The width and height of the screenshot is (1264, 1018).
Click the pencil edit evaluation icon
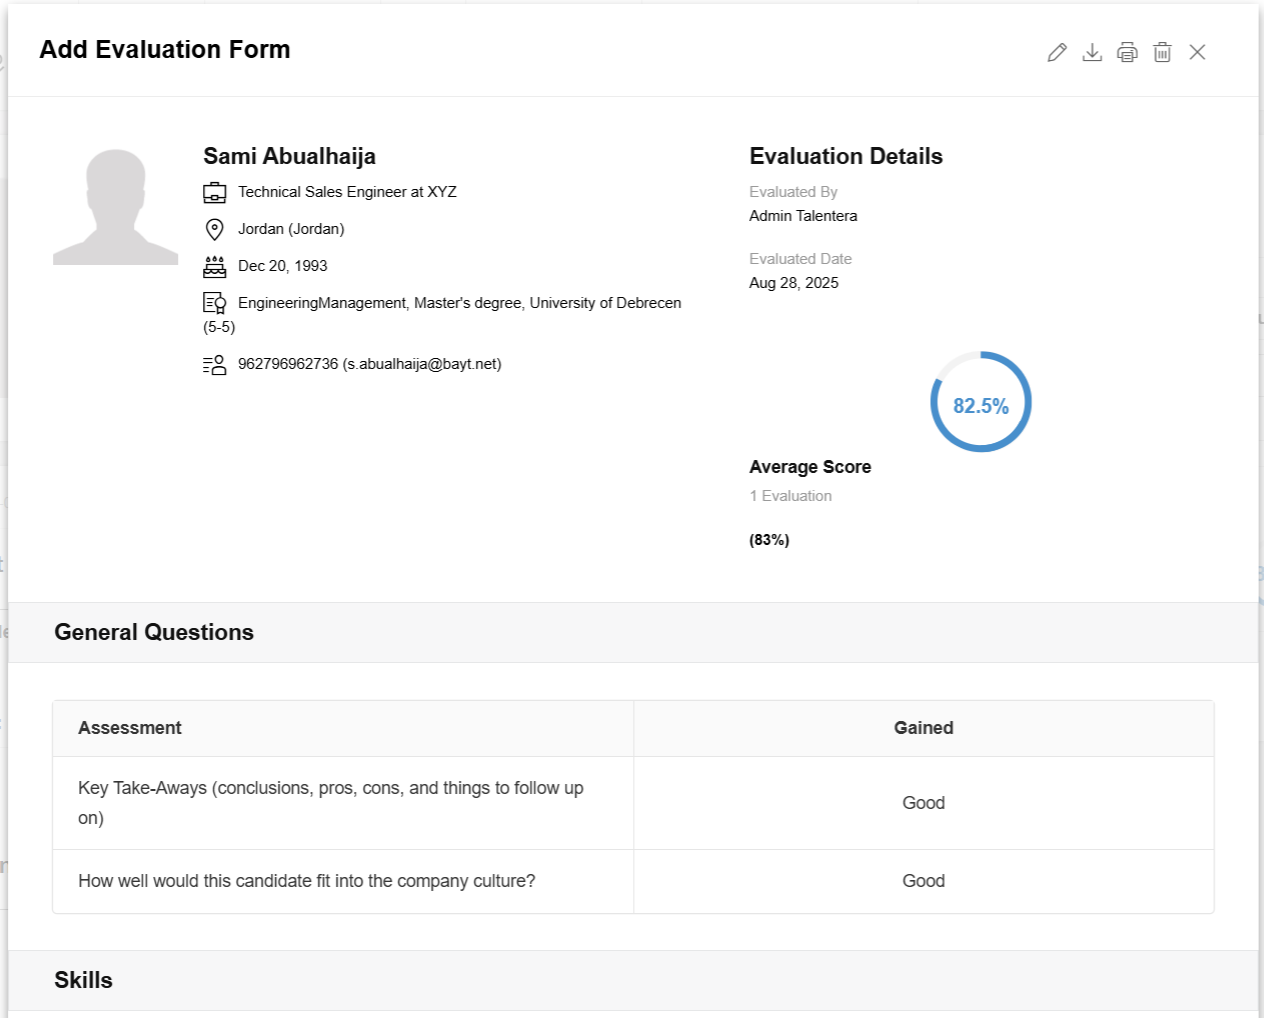tap(1057, 53)
